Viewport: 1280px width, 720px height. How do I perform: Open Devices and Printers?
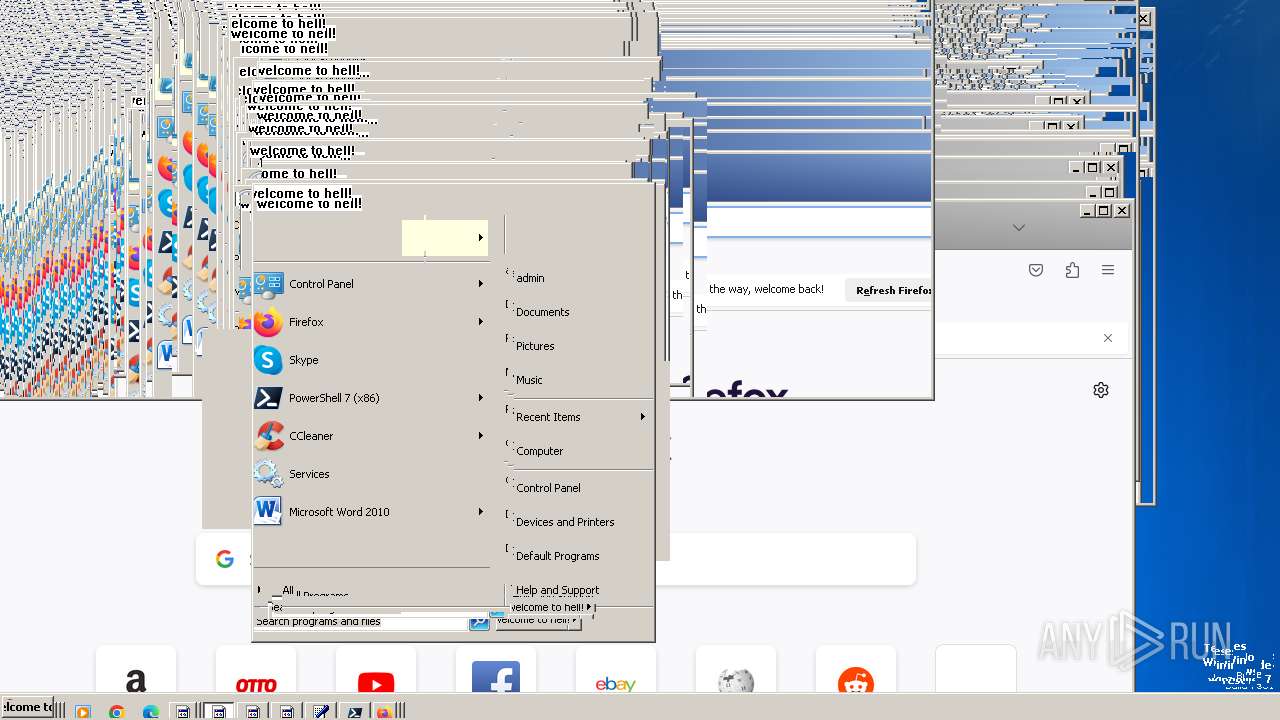(565, 522)
